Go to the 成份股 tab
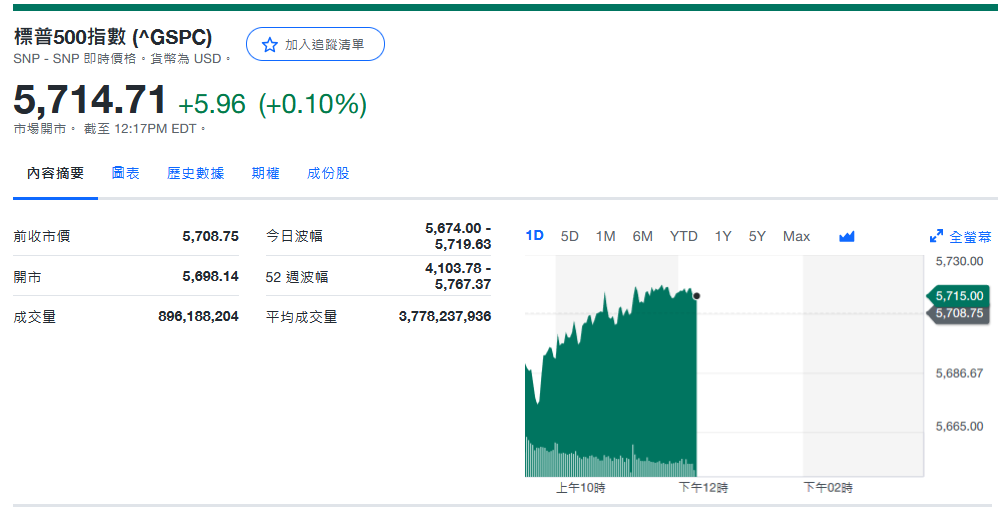 click(328, 173)
